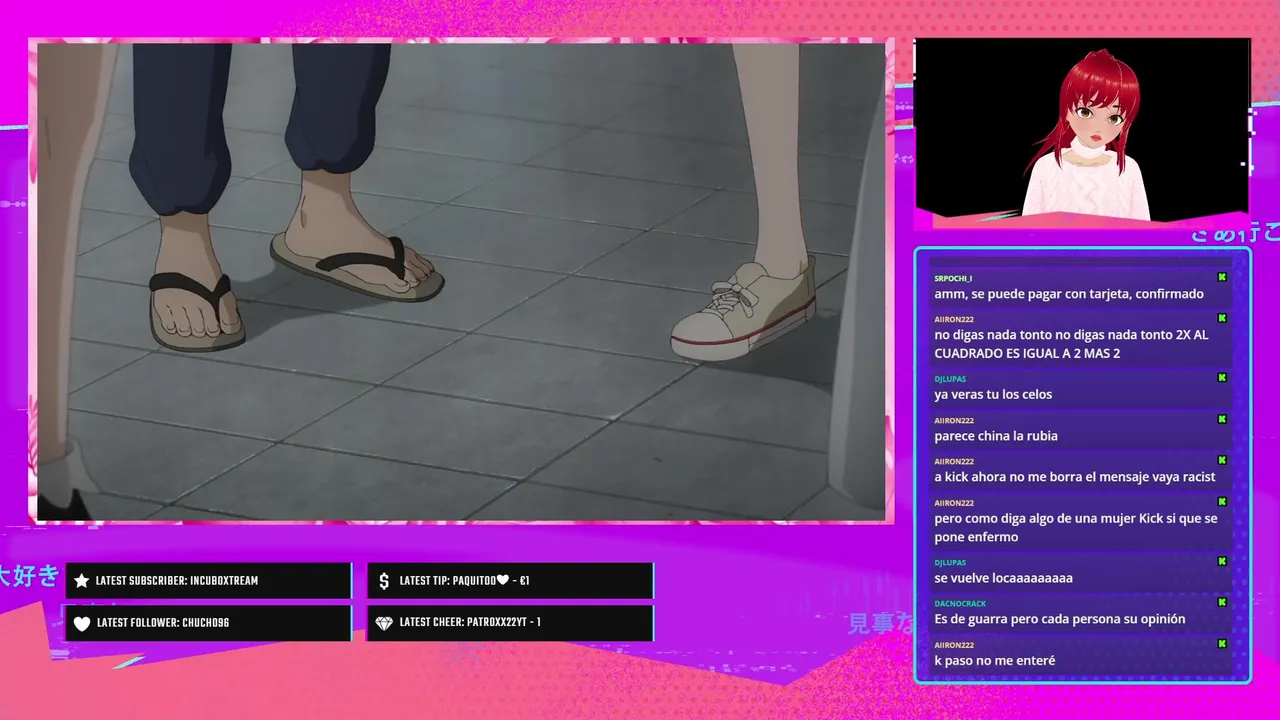This screenshot has height=720, width=1280.
Task: Click message 'Es de guarra pero cada persona su opinión'
Action: [1060, 619]
